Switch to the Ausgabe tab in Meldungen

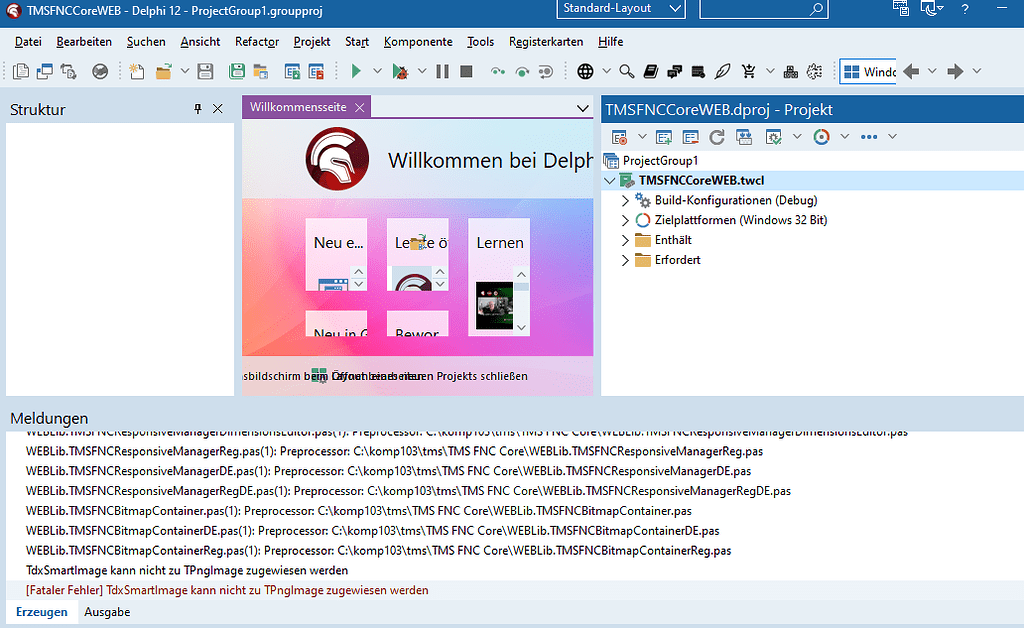tap(106, 612)
